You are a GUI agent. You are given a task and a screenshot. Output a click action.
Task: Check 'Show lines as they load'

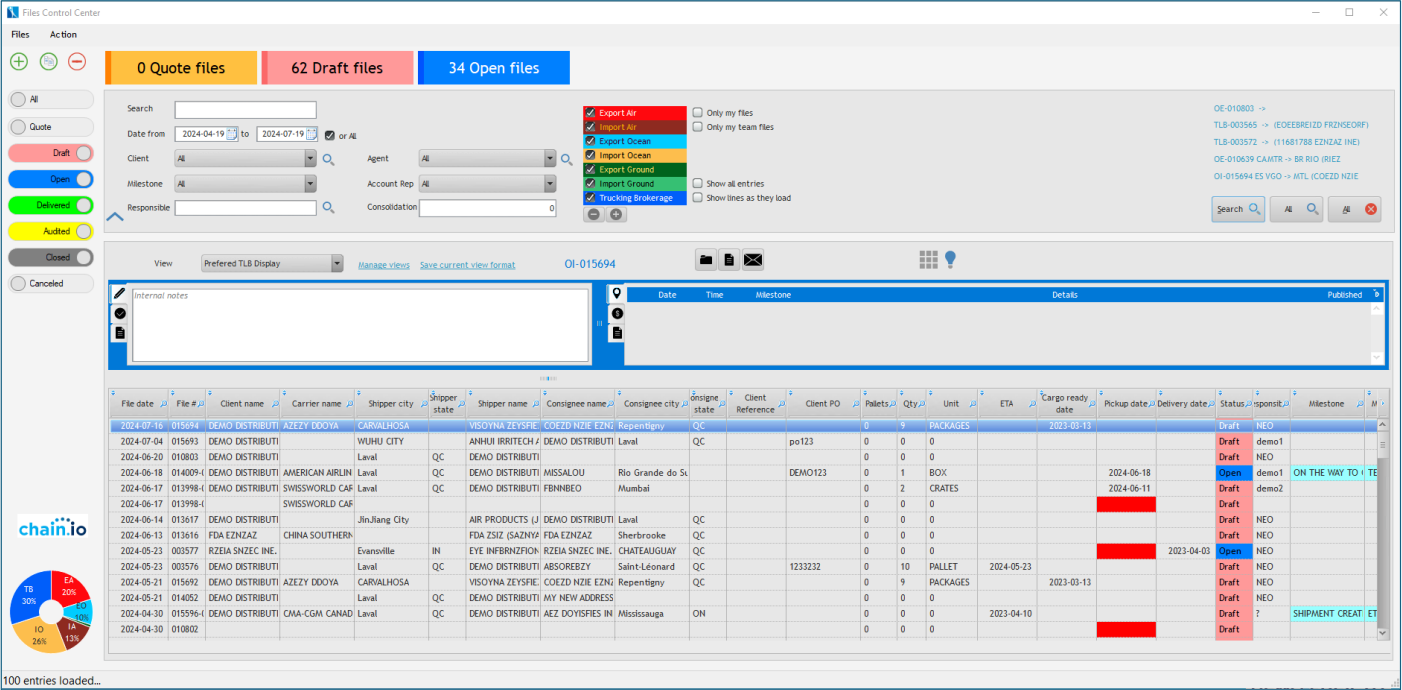(x=698, y=198)
